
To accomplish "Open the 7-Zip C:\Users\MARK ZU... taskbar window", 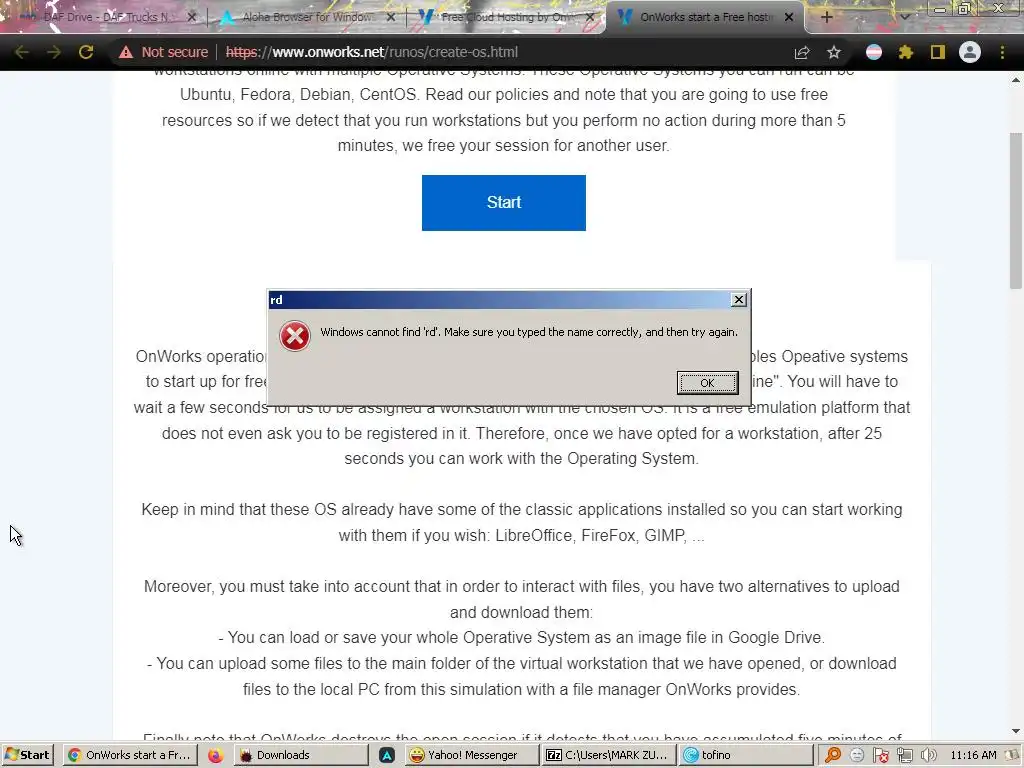I will point(609,755).
